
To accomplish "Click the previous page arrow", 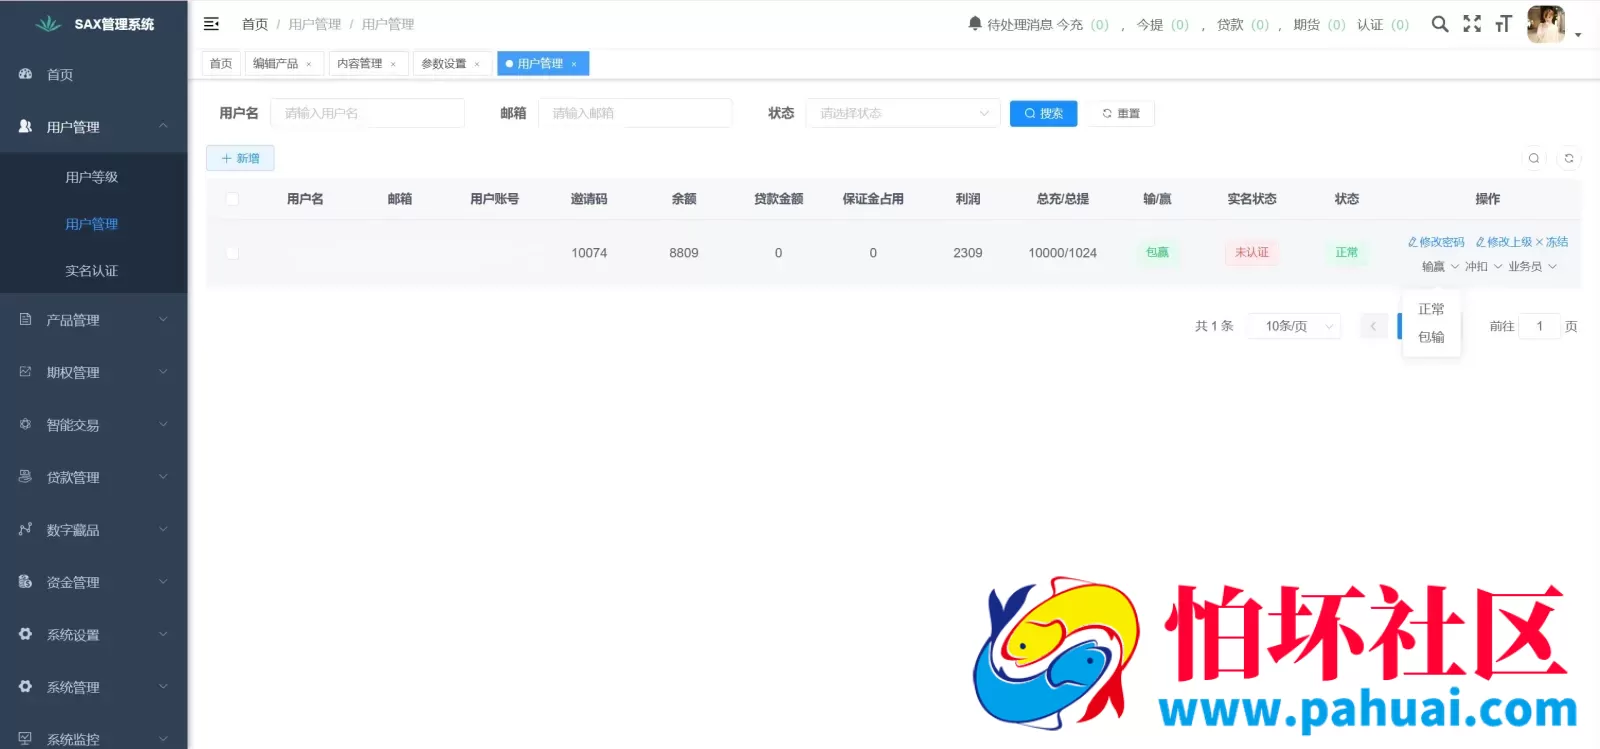I will [x=1373, y=326].
